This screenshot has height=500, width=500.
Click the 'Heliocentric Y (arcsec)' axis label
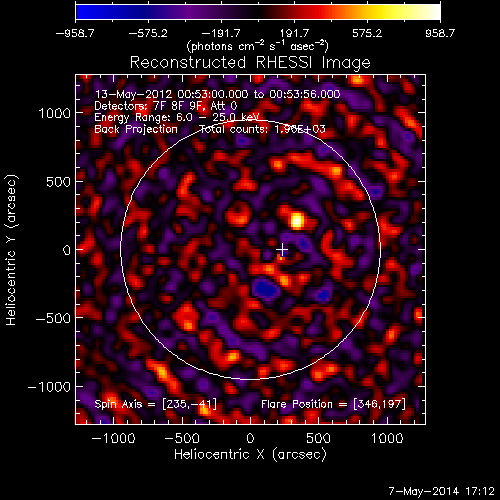11,250
